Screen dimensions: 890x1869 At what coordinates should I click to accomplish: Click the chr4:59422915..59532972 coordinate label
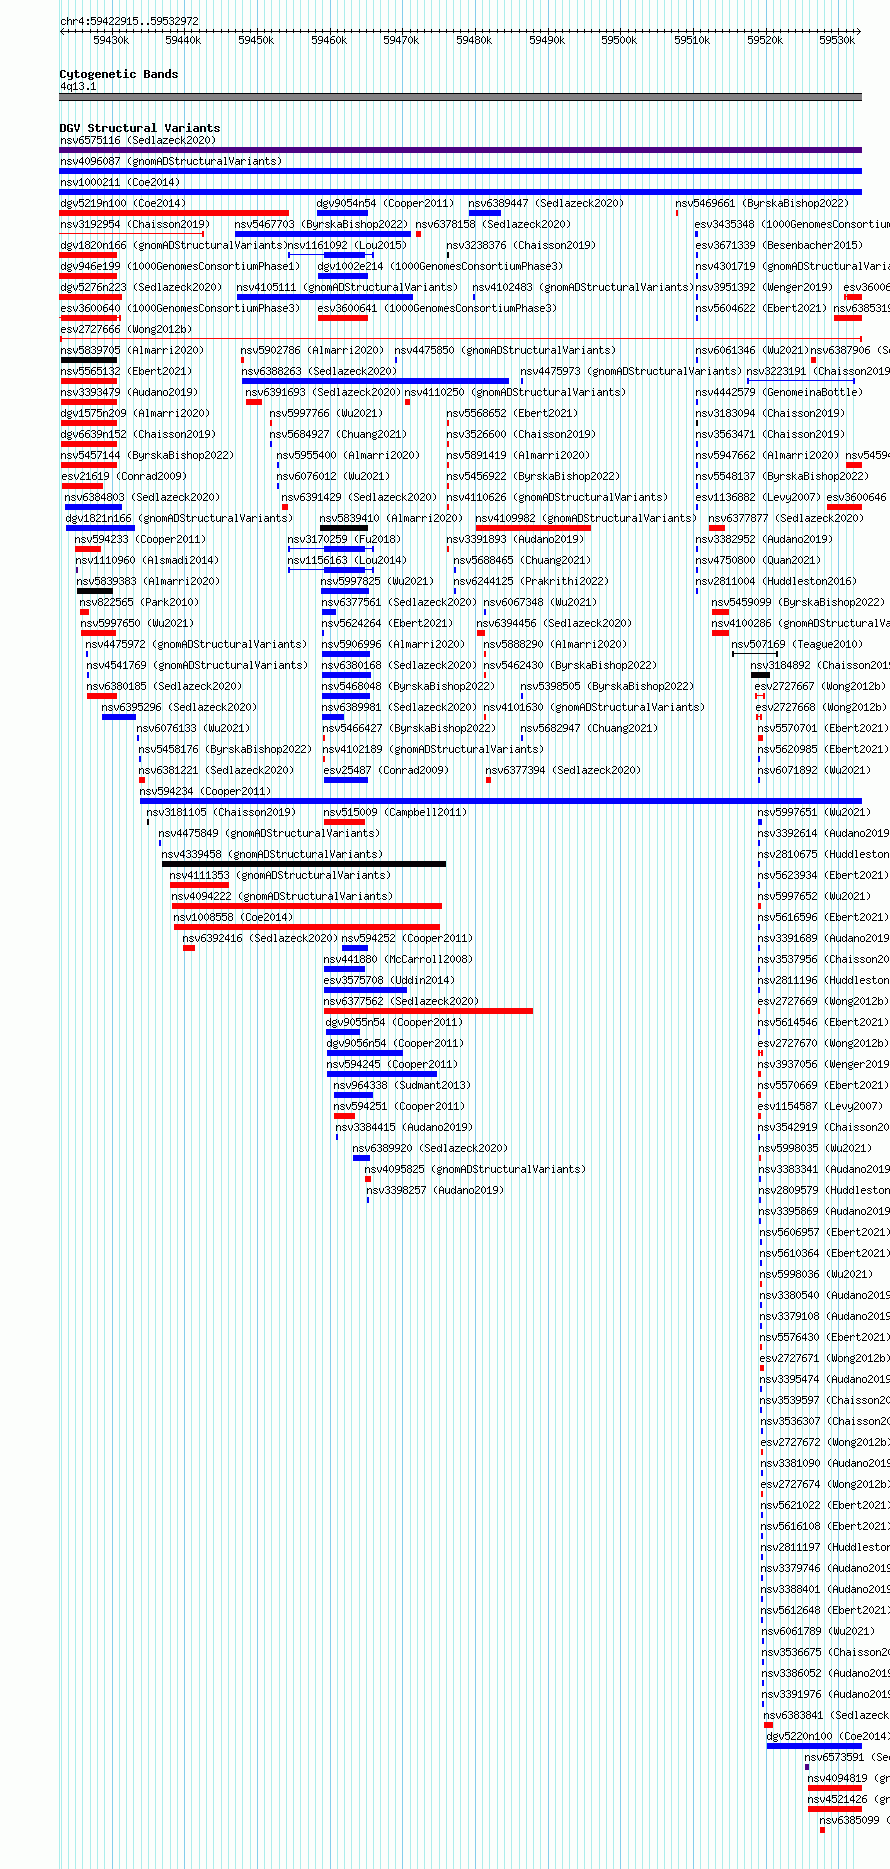click(129, 21)
